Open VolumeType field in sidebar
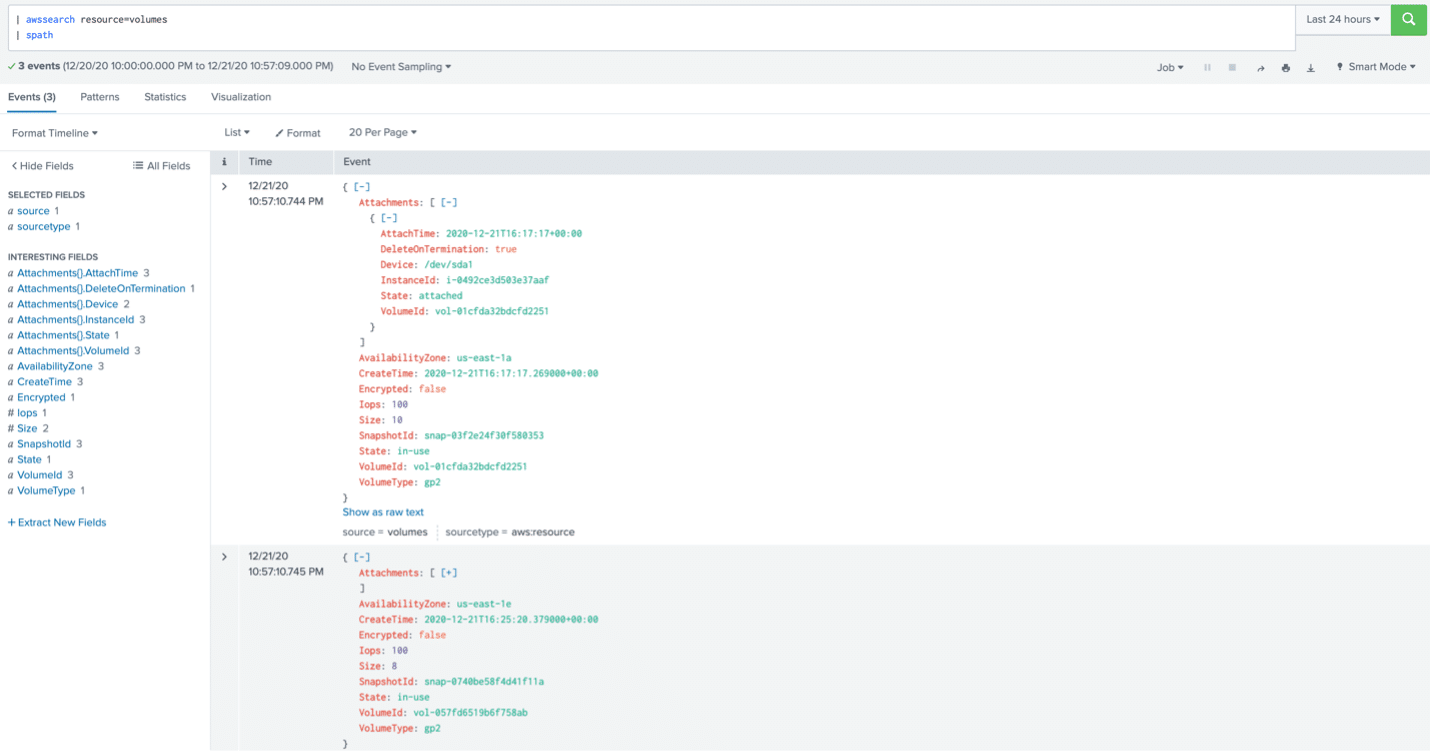Image resolution: width=1430 pixels, height=754 pixels. (x=46, y=491)
